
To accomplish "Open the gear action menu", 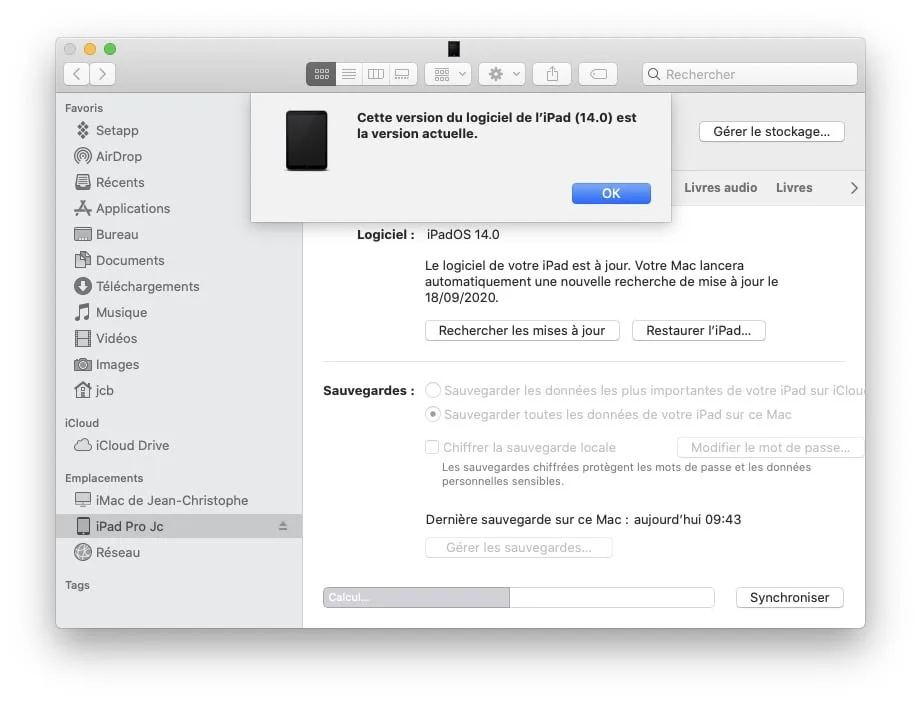I will pyautogui.click(x=502, y=74).
